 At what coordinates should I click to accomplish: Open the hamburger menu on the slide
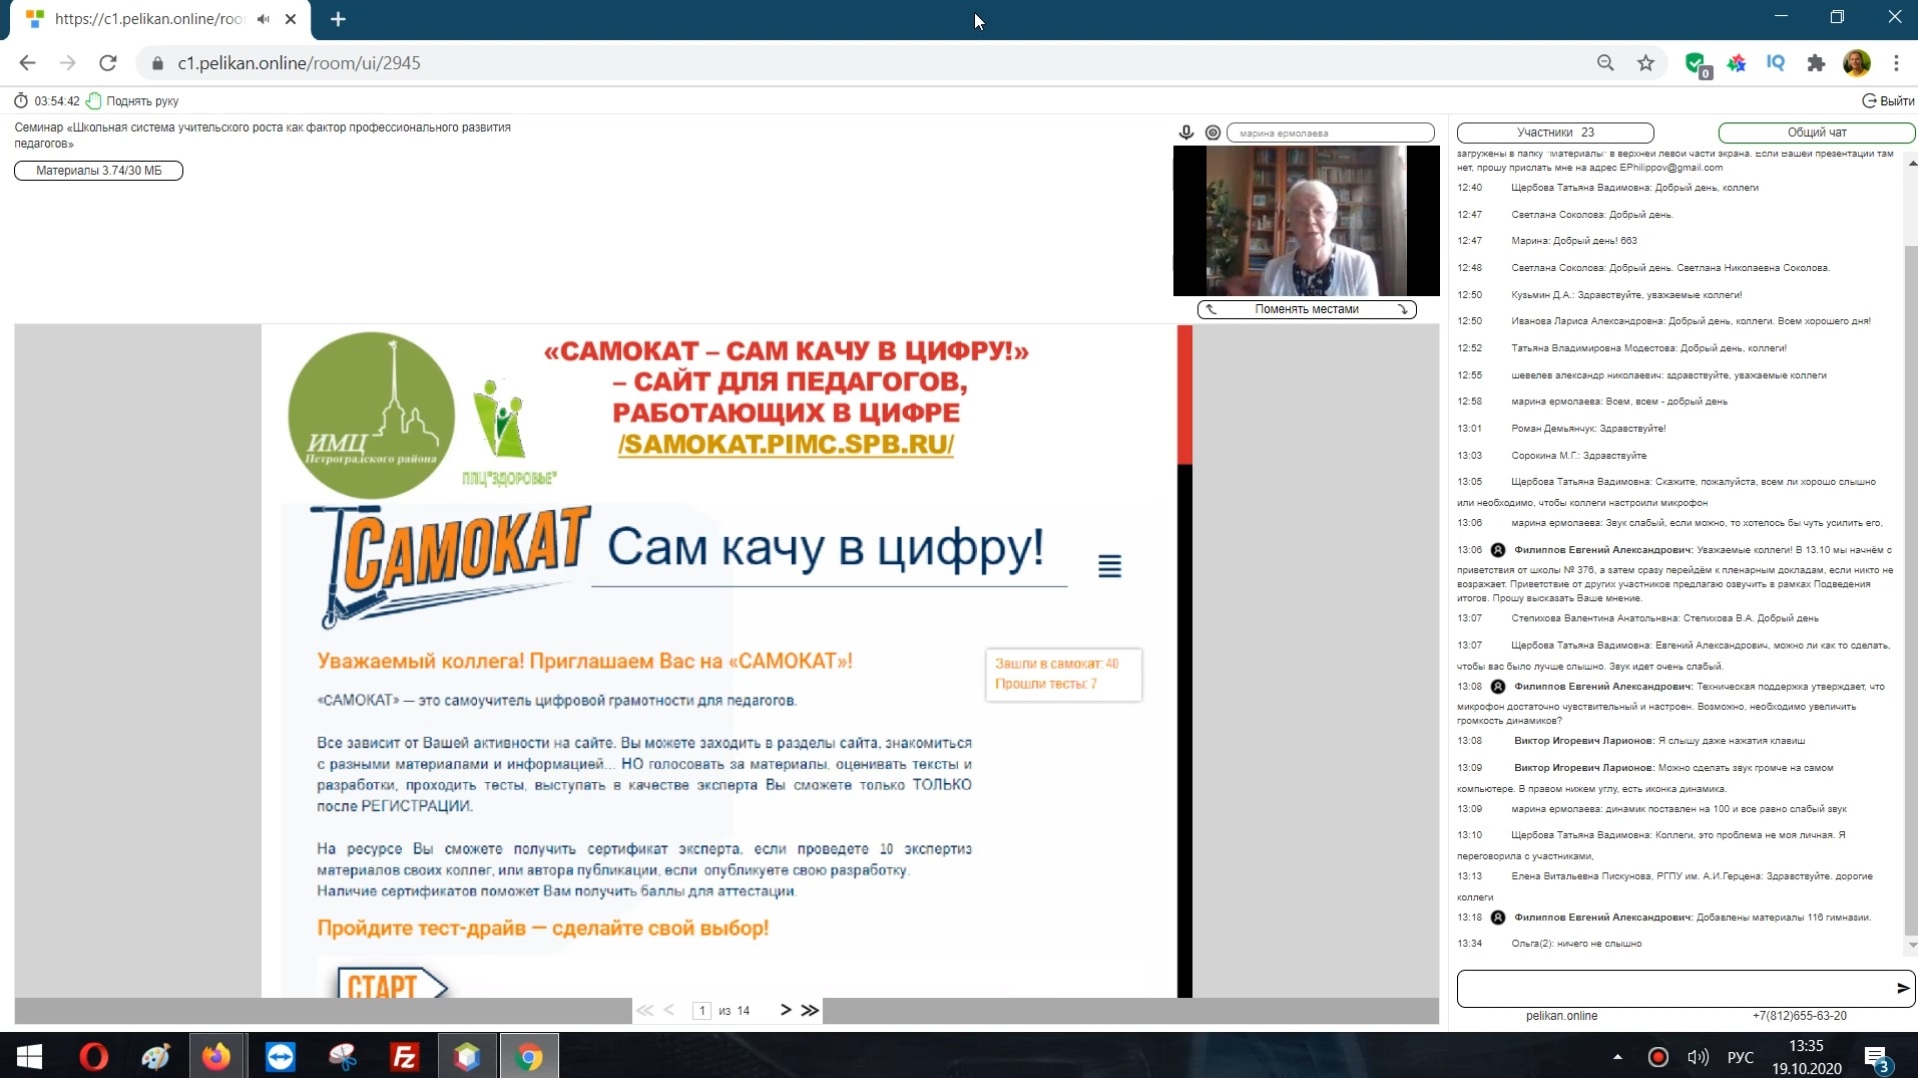click(1109, 566)
